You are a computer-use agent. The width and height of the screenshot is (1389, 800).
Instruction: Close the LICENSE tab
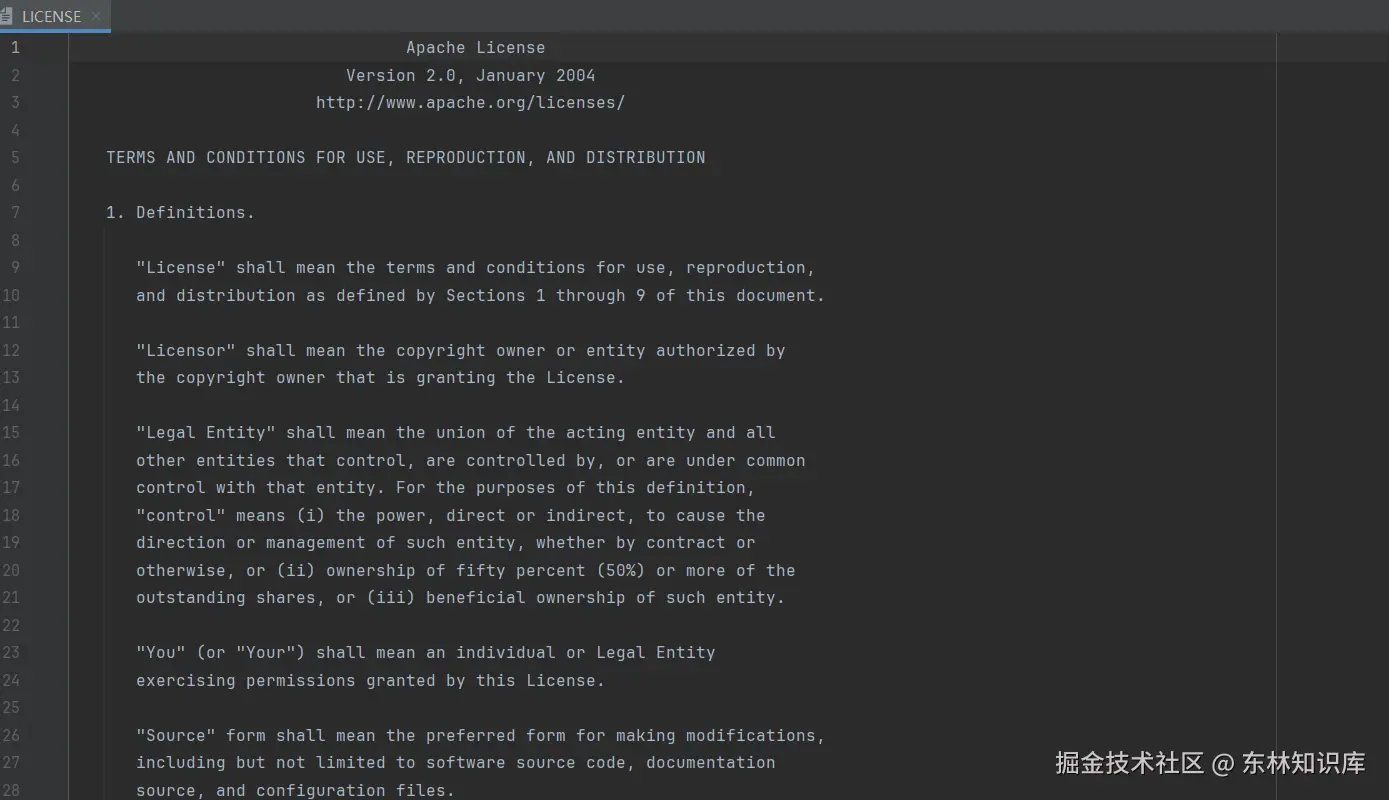96,16
